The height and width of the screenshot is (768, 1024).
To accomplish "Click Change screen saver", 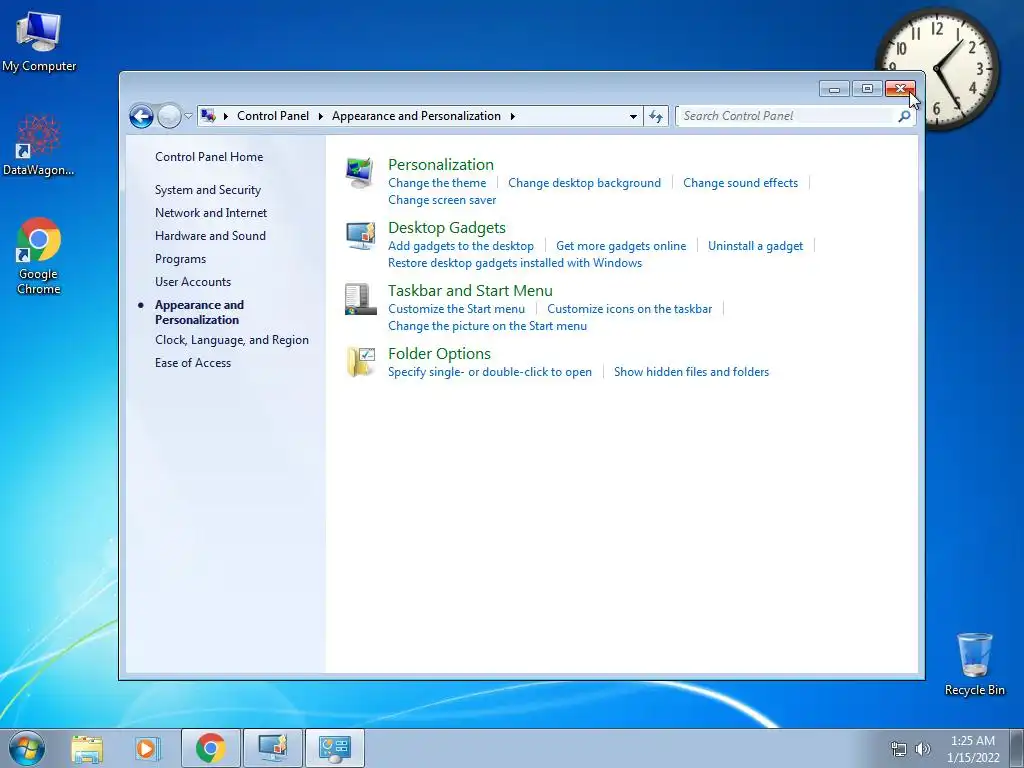I will (442, 200).
